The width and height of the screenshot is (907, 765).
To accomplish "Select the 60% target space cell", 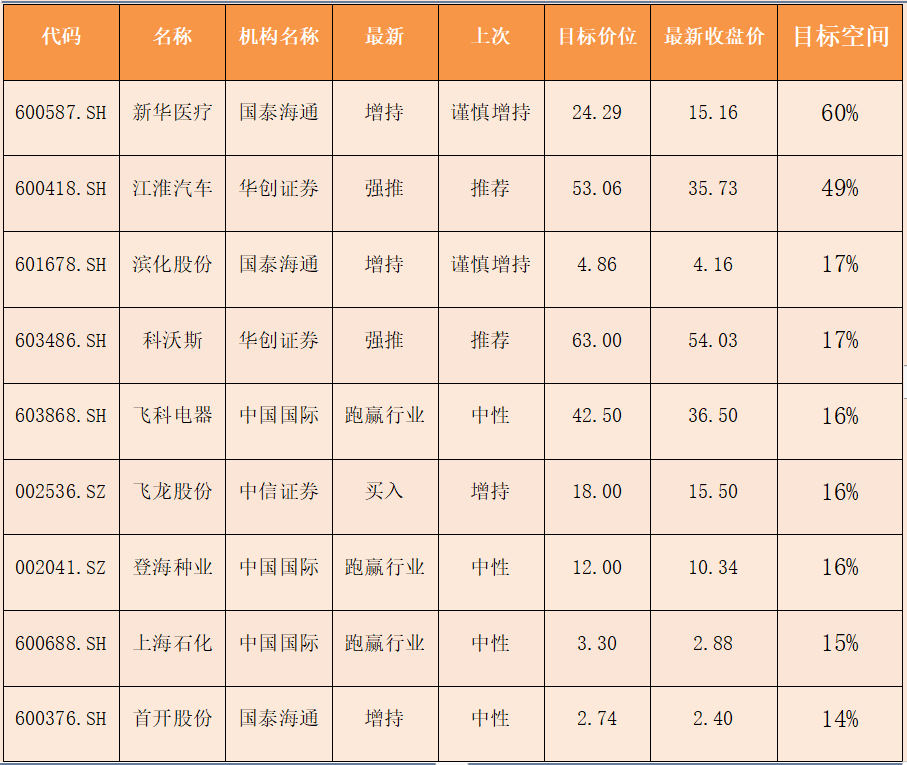I will click(x=840, y=113).
